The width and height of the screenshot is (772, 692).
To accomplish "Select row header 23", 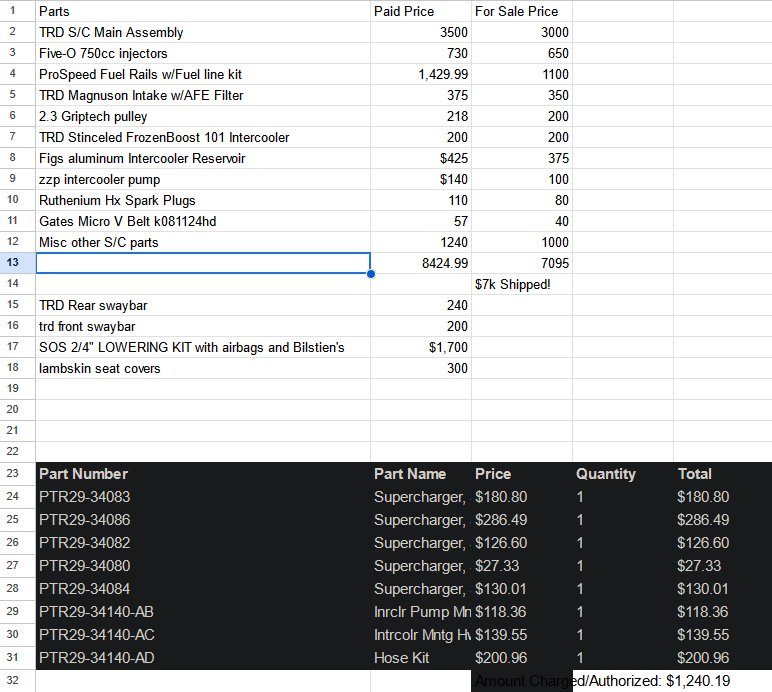I will click(18, 473).
